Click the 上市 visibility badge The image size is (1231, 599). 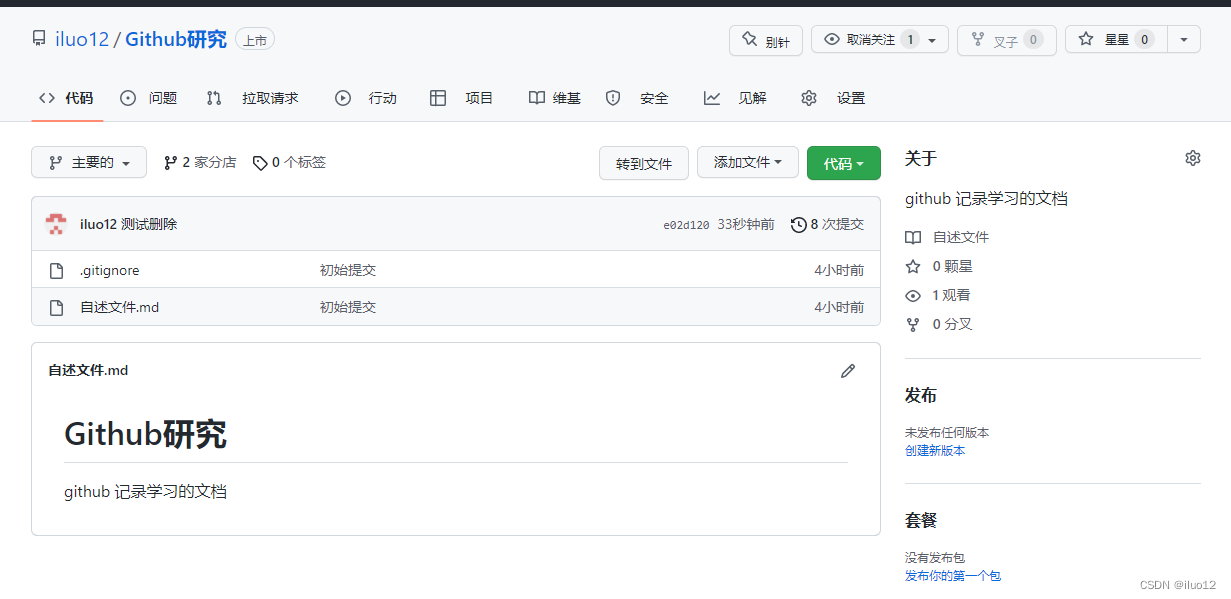click(x=255, y=40)
